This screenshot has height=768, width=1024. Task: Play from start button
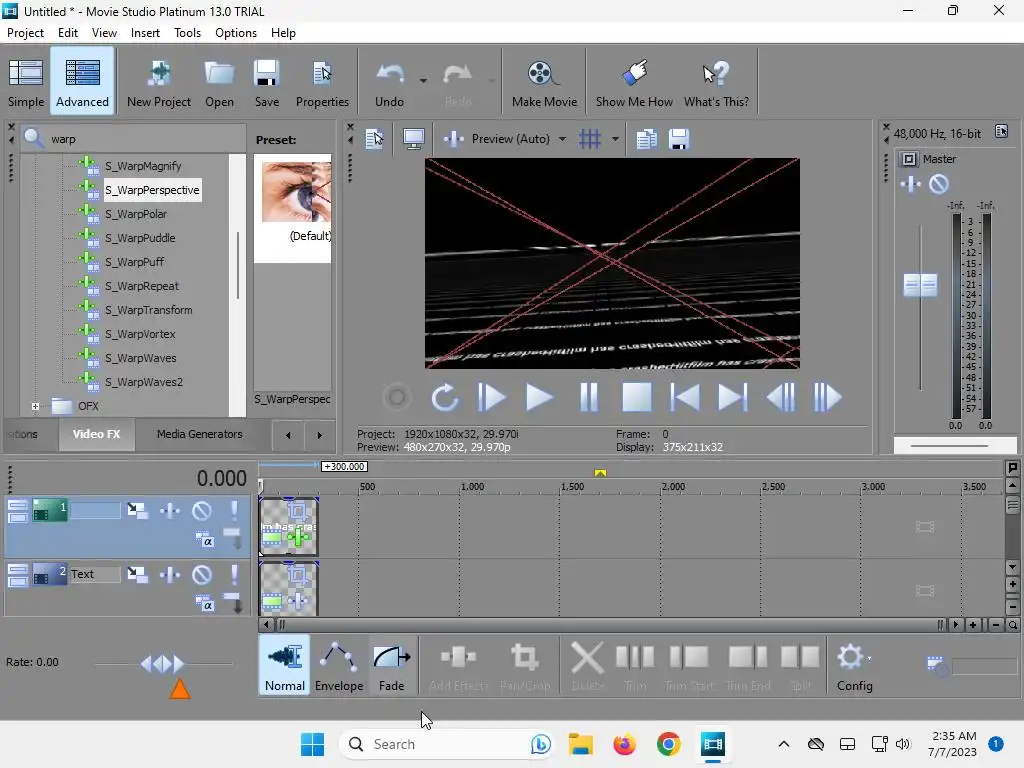[x=491, y=397]
